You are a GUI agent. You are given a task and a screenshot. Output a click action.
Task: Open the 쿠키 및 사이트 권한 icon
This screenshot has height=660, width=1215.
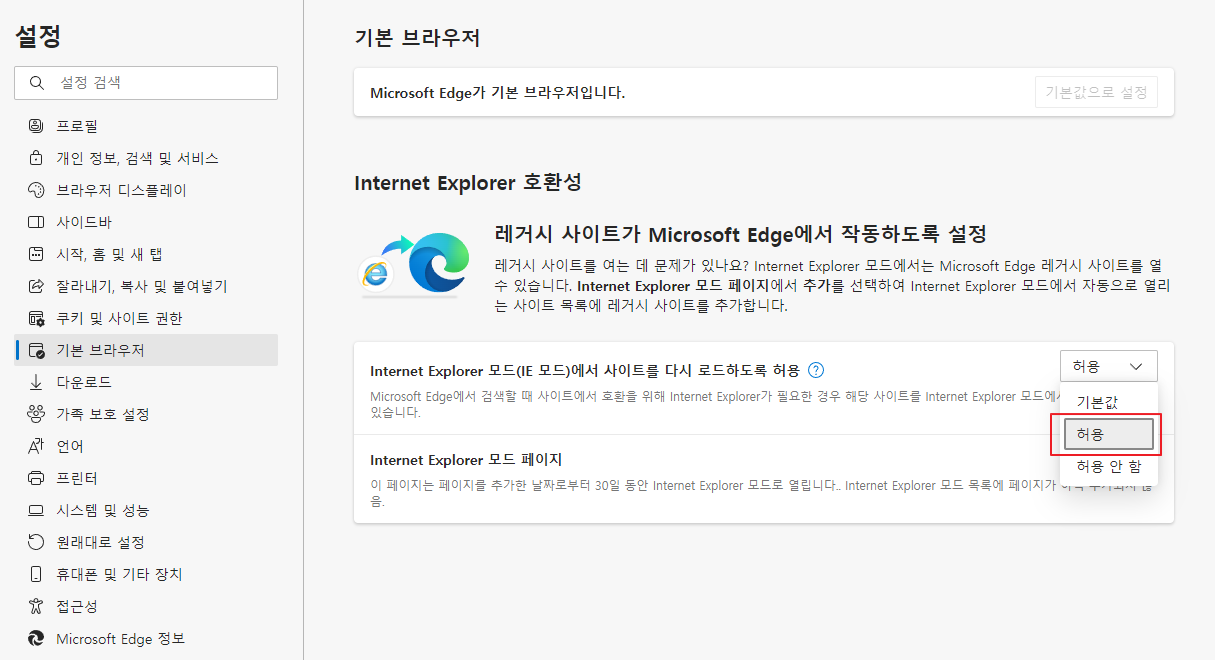point(36,318)
